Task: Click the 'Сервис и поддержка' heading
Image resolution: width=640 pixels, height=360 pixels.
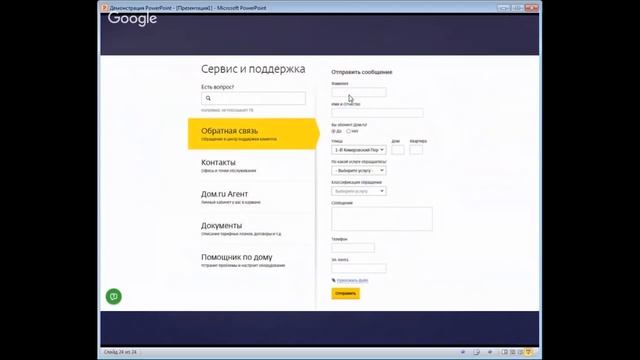Action: (253, 69)
